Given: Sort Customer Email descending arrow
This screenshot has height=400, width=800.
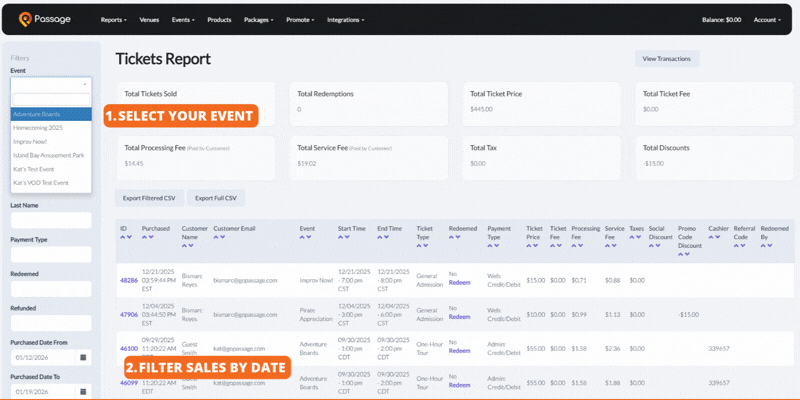Looking at the screenshot, I should (x=222, y=237).
